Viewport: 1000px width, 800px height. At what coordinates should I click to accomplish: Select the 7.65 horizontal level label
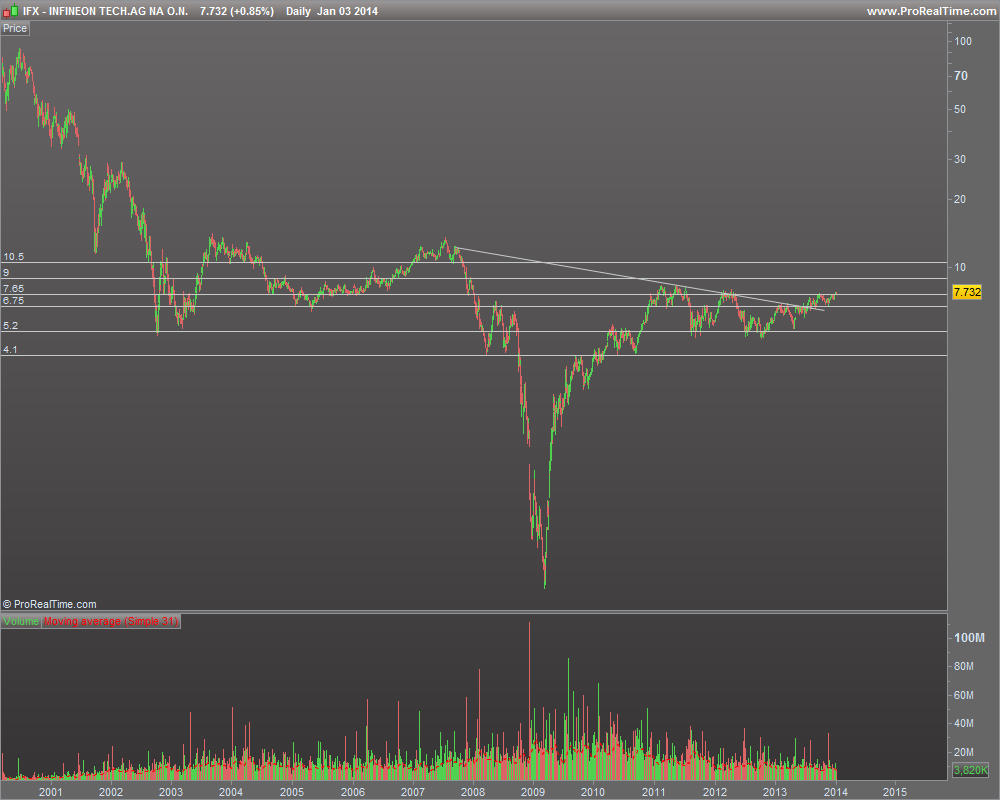coord(13,288)
